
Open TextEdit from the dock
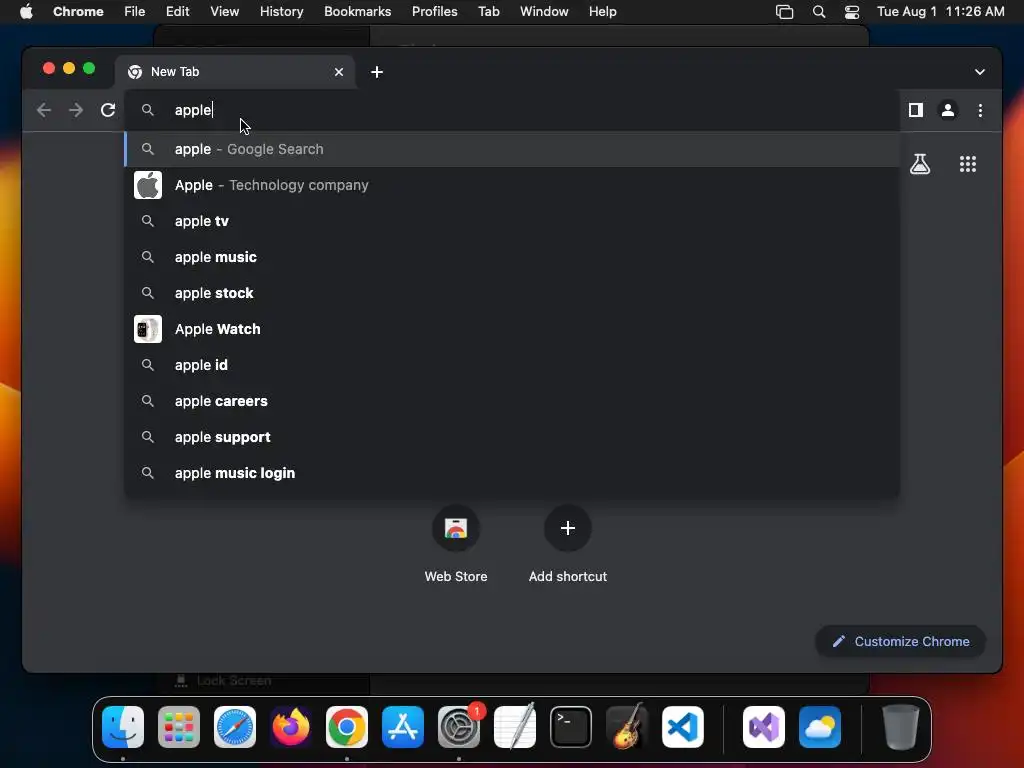[515, 727]
